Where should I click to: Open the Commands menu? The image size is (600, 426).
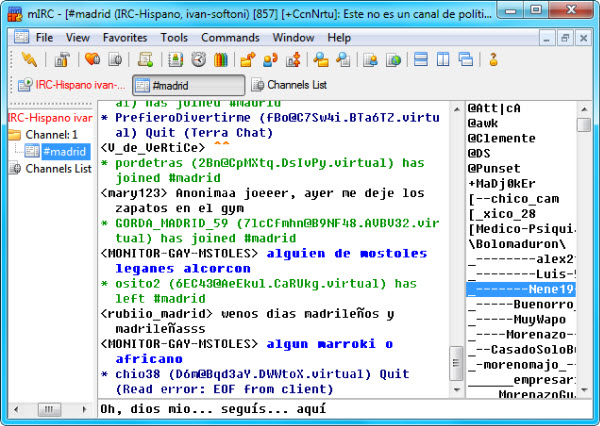click(230, 37)
